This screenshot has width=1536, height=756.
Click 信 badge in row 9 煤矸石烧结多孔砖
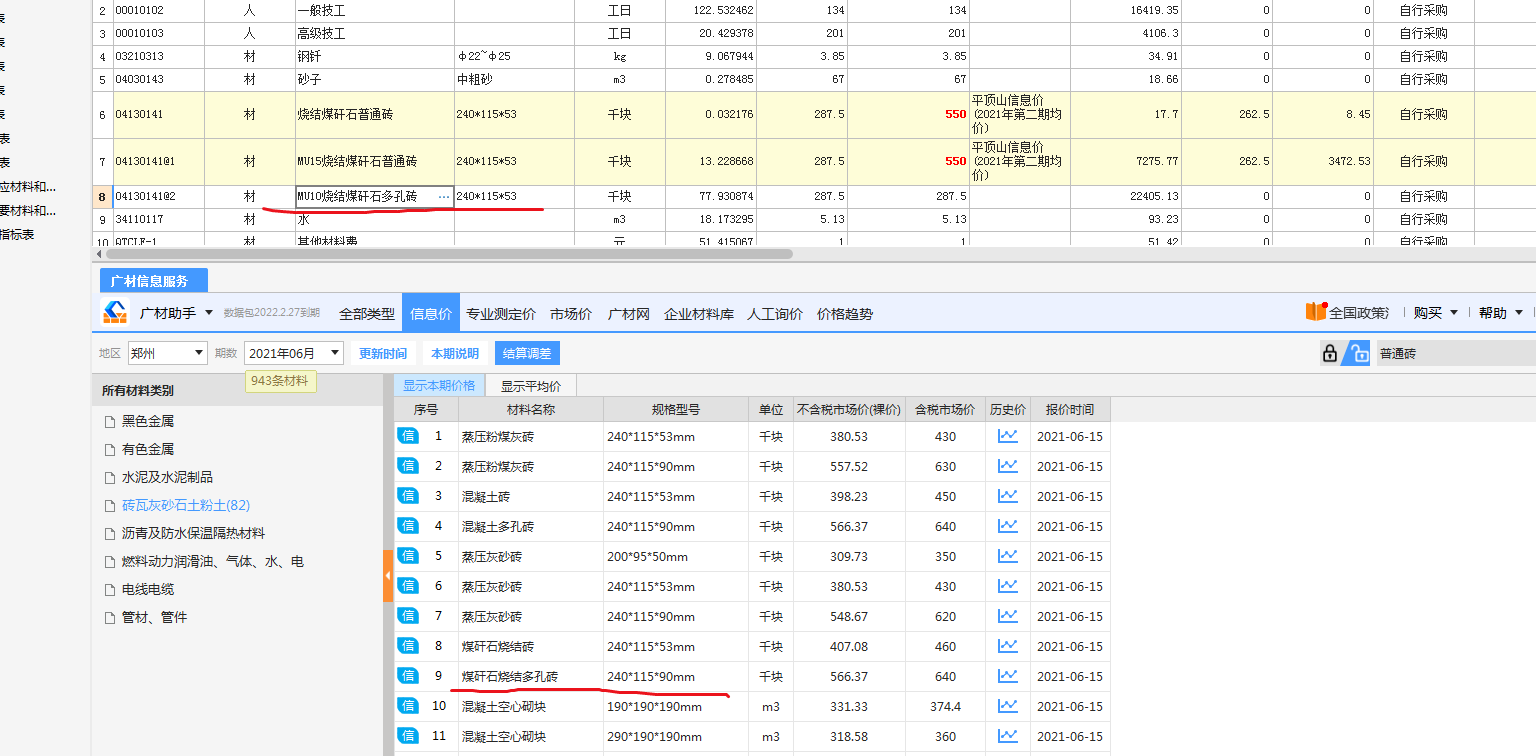pos(407,676)
